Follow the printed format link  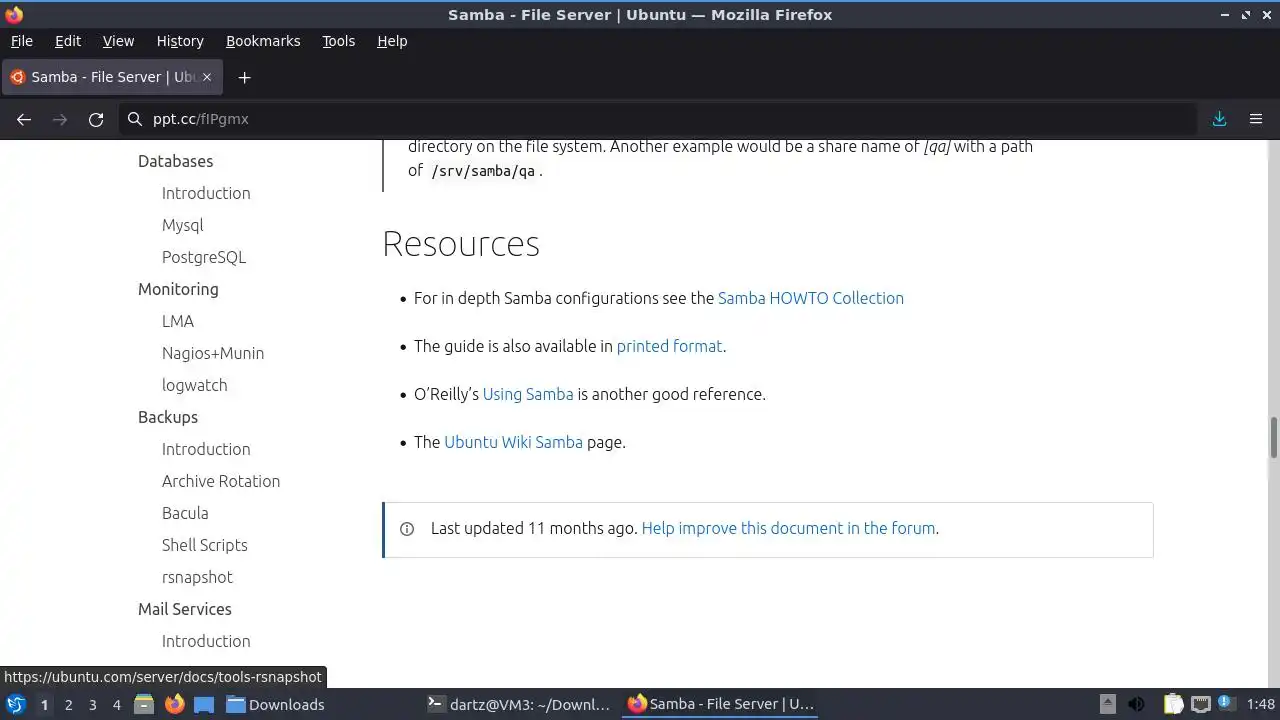click(x=669, y=346)
